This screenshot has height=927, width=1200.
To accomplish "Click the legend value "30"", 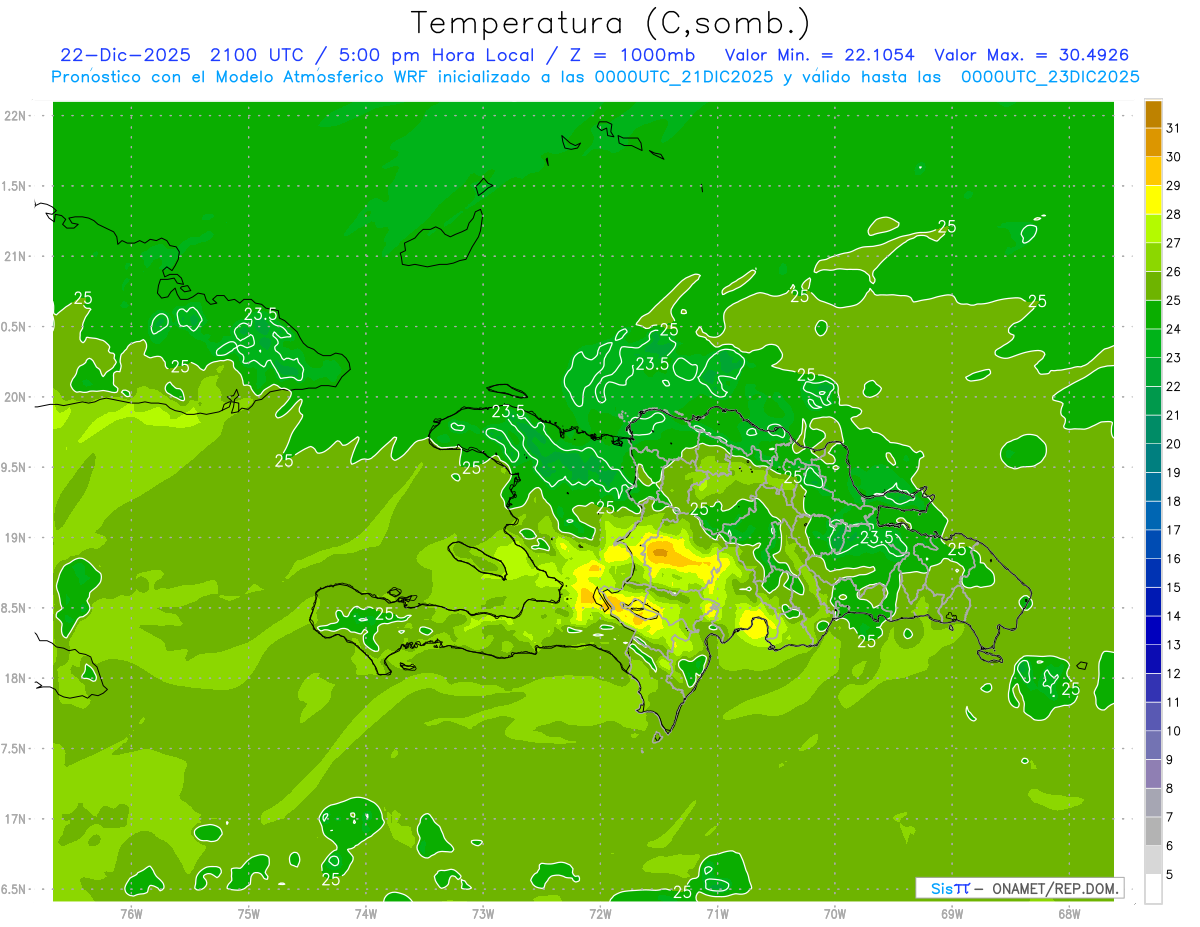I will (x=1174, y=157).
